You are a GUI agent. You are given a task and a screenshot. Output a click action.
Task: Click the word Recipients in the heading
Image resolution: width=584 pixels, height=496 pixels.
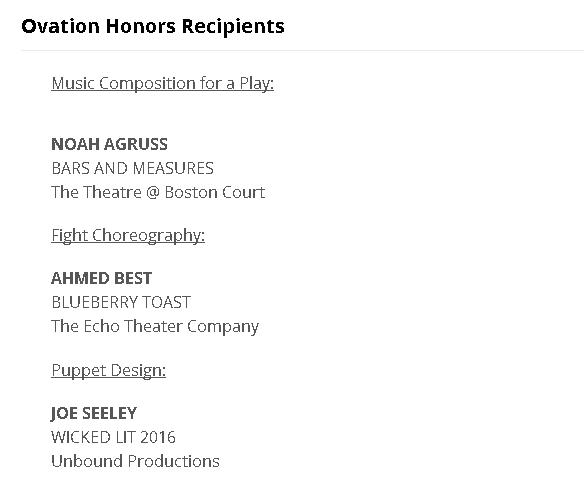(233, 27)
